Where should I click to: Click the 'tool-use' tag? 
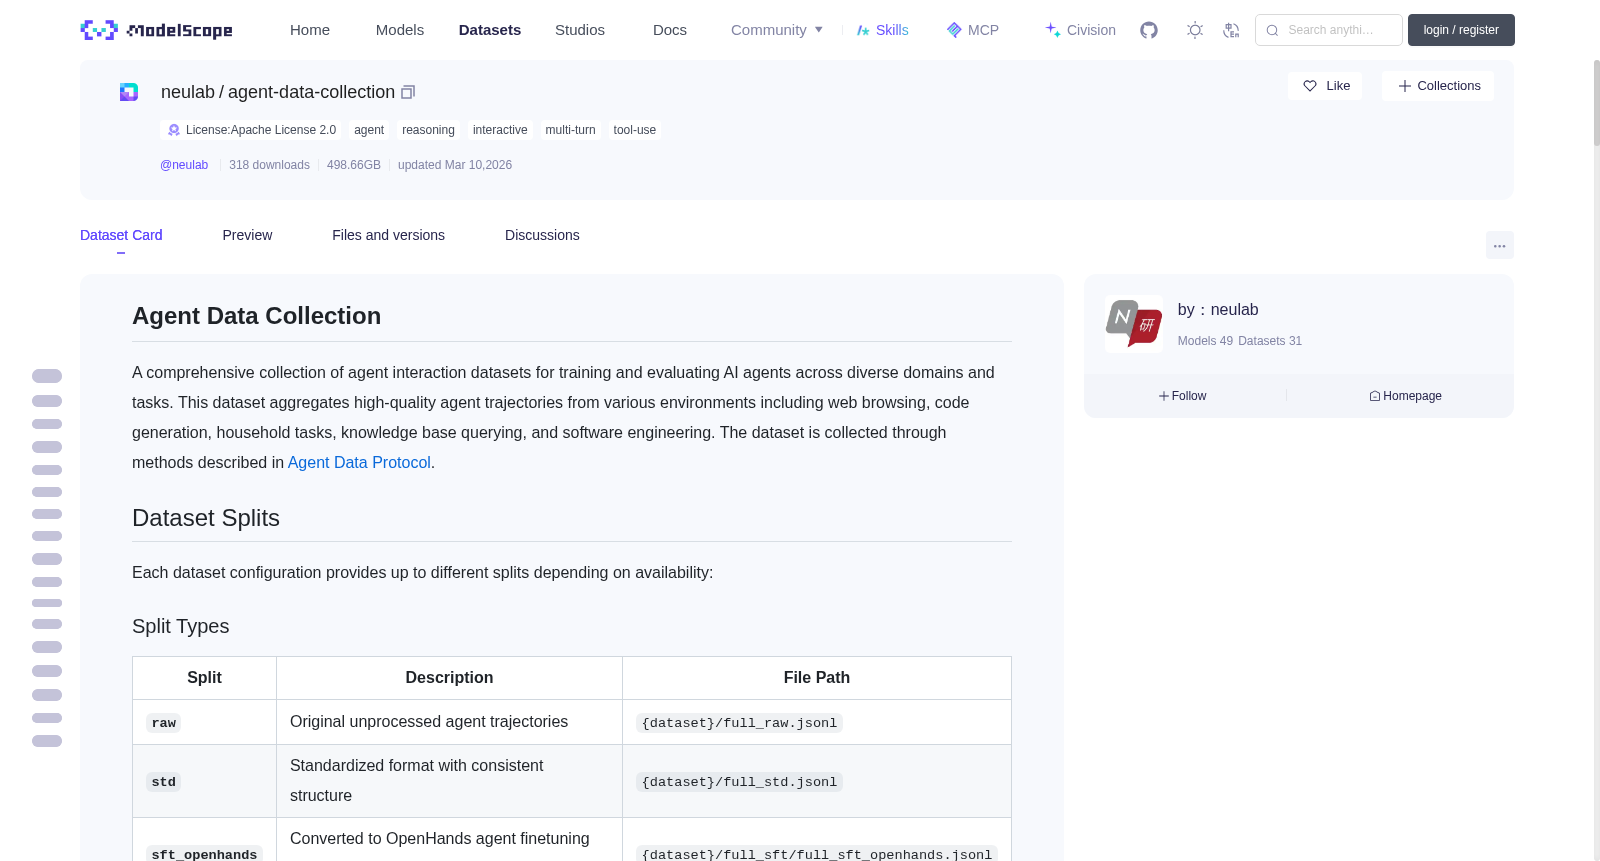tap(635, 130)
